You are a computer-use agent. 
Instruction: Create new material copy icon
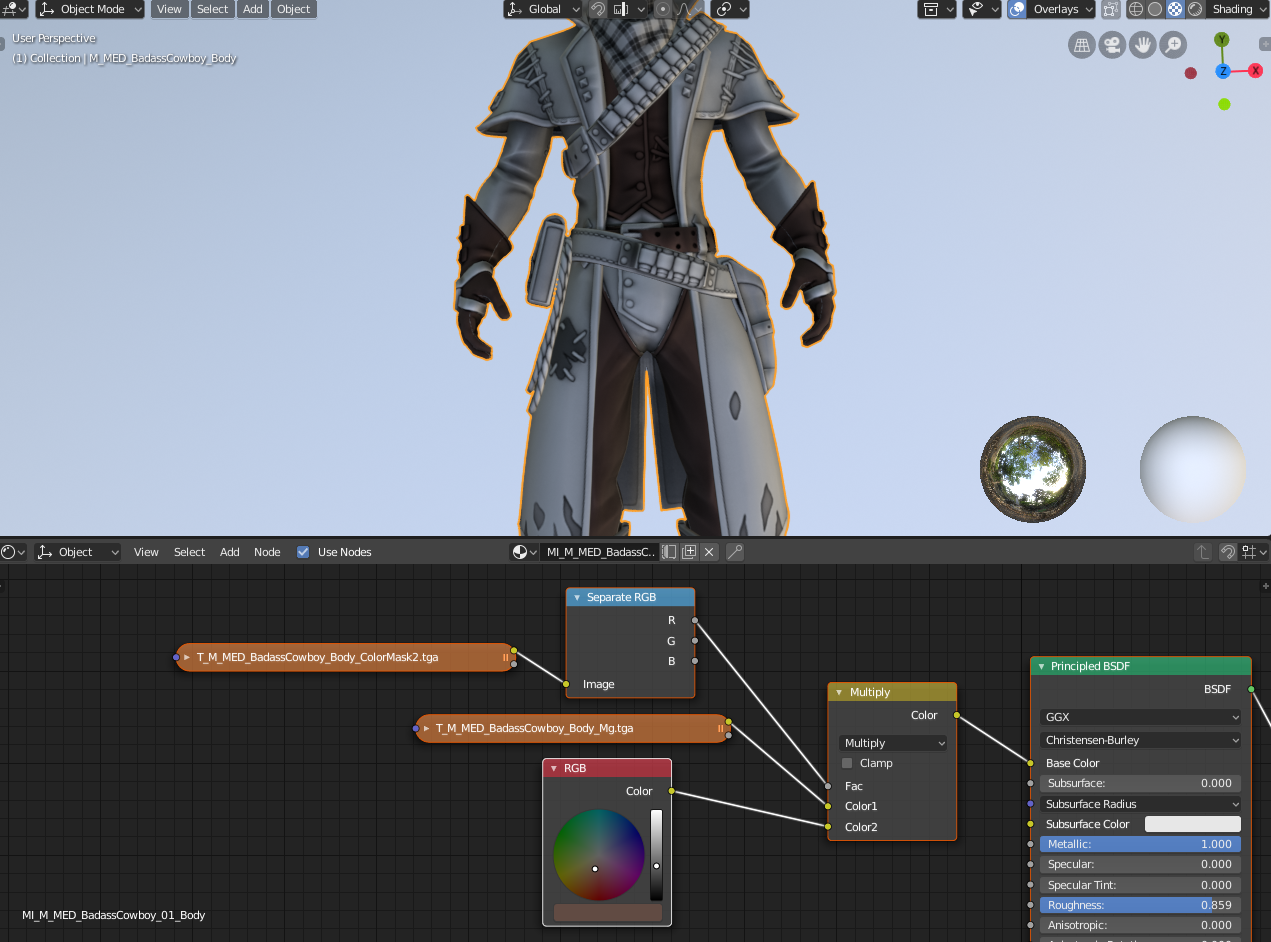point(689,552)
